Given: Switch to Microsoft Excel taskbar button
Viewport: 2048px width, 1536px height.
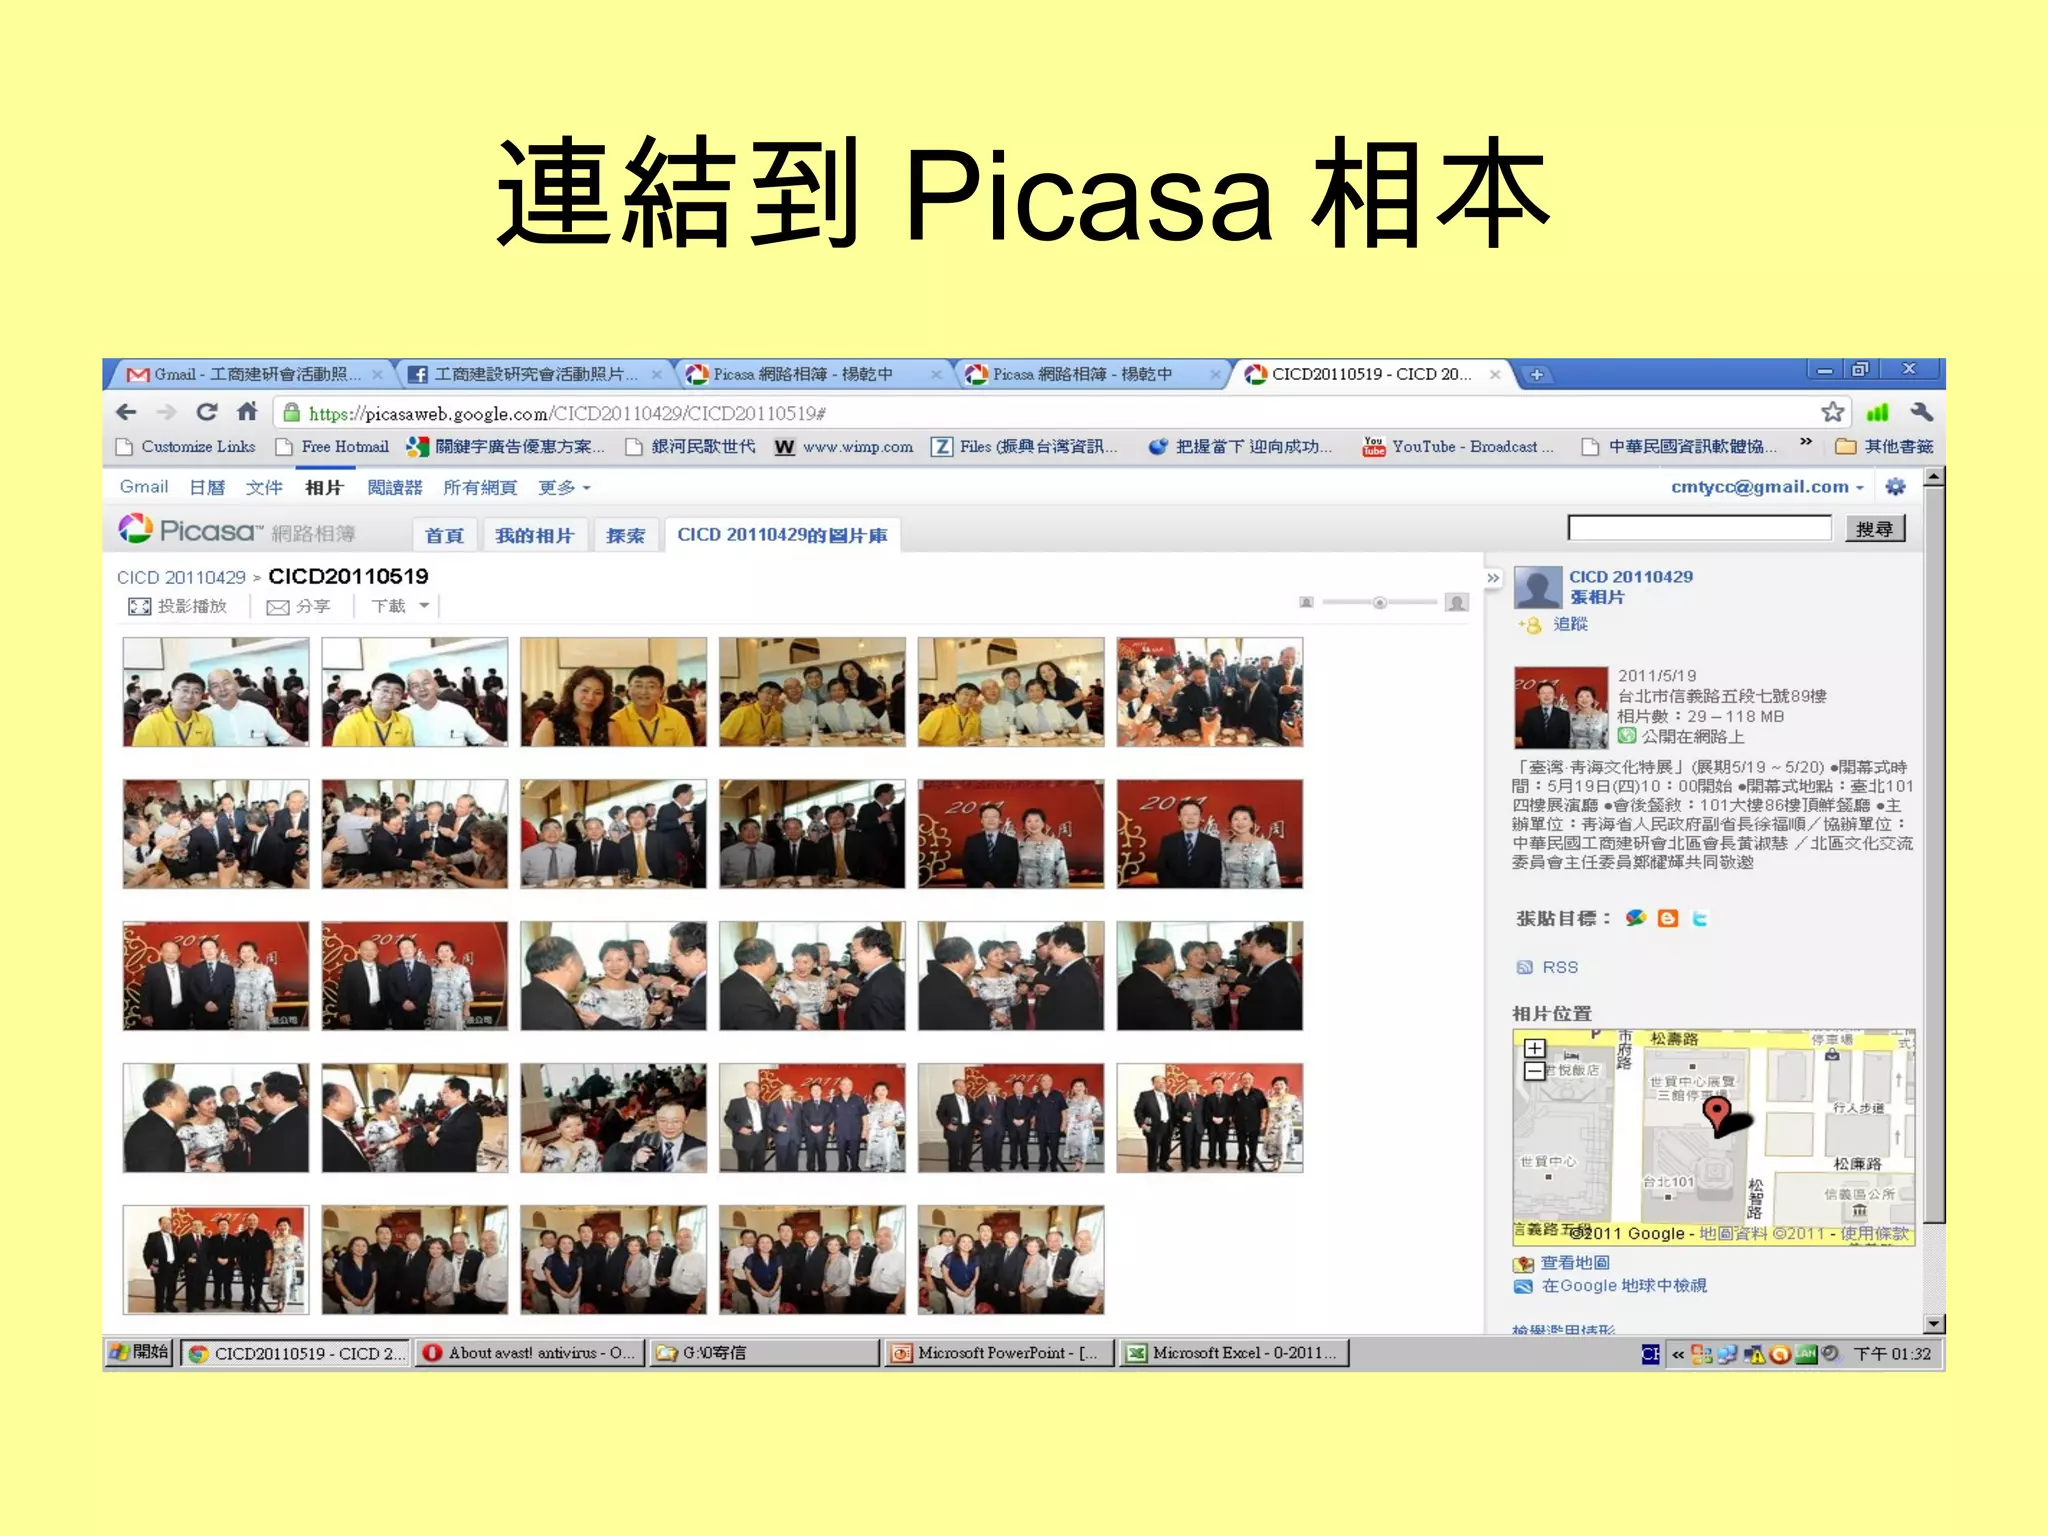Looking at the screenshot, I should (x=1234, y=1352).
